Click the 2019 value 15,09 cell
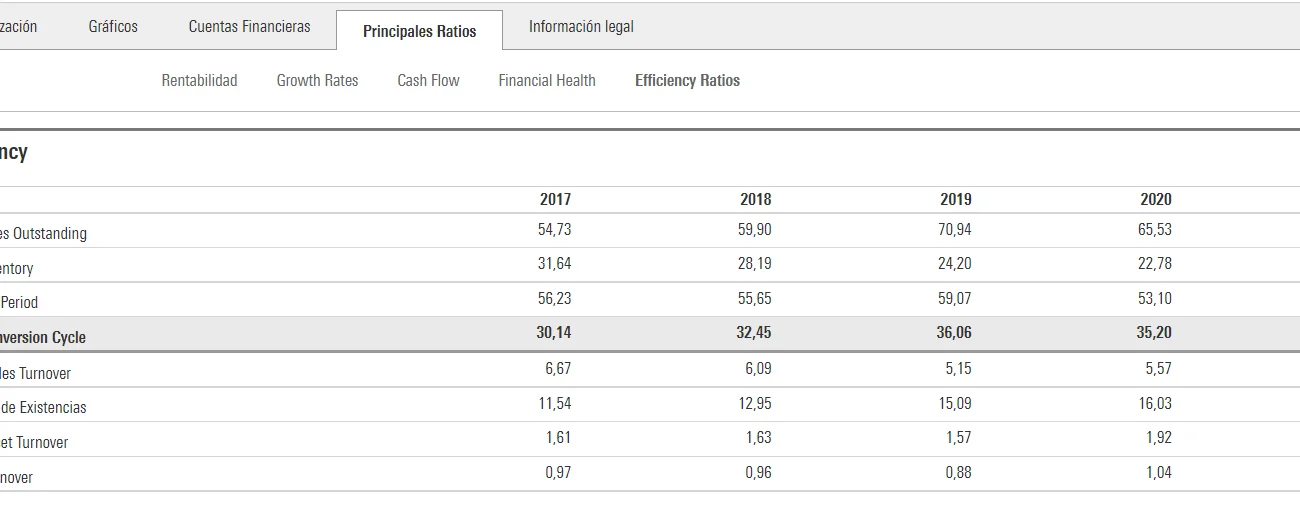This screenshot has width=1300, height=505. (954, 403)
